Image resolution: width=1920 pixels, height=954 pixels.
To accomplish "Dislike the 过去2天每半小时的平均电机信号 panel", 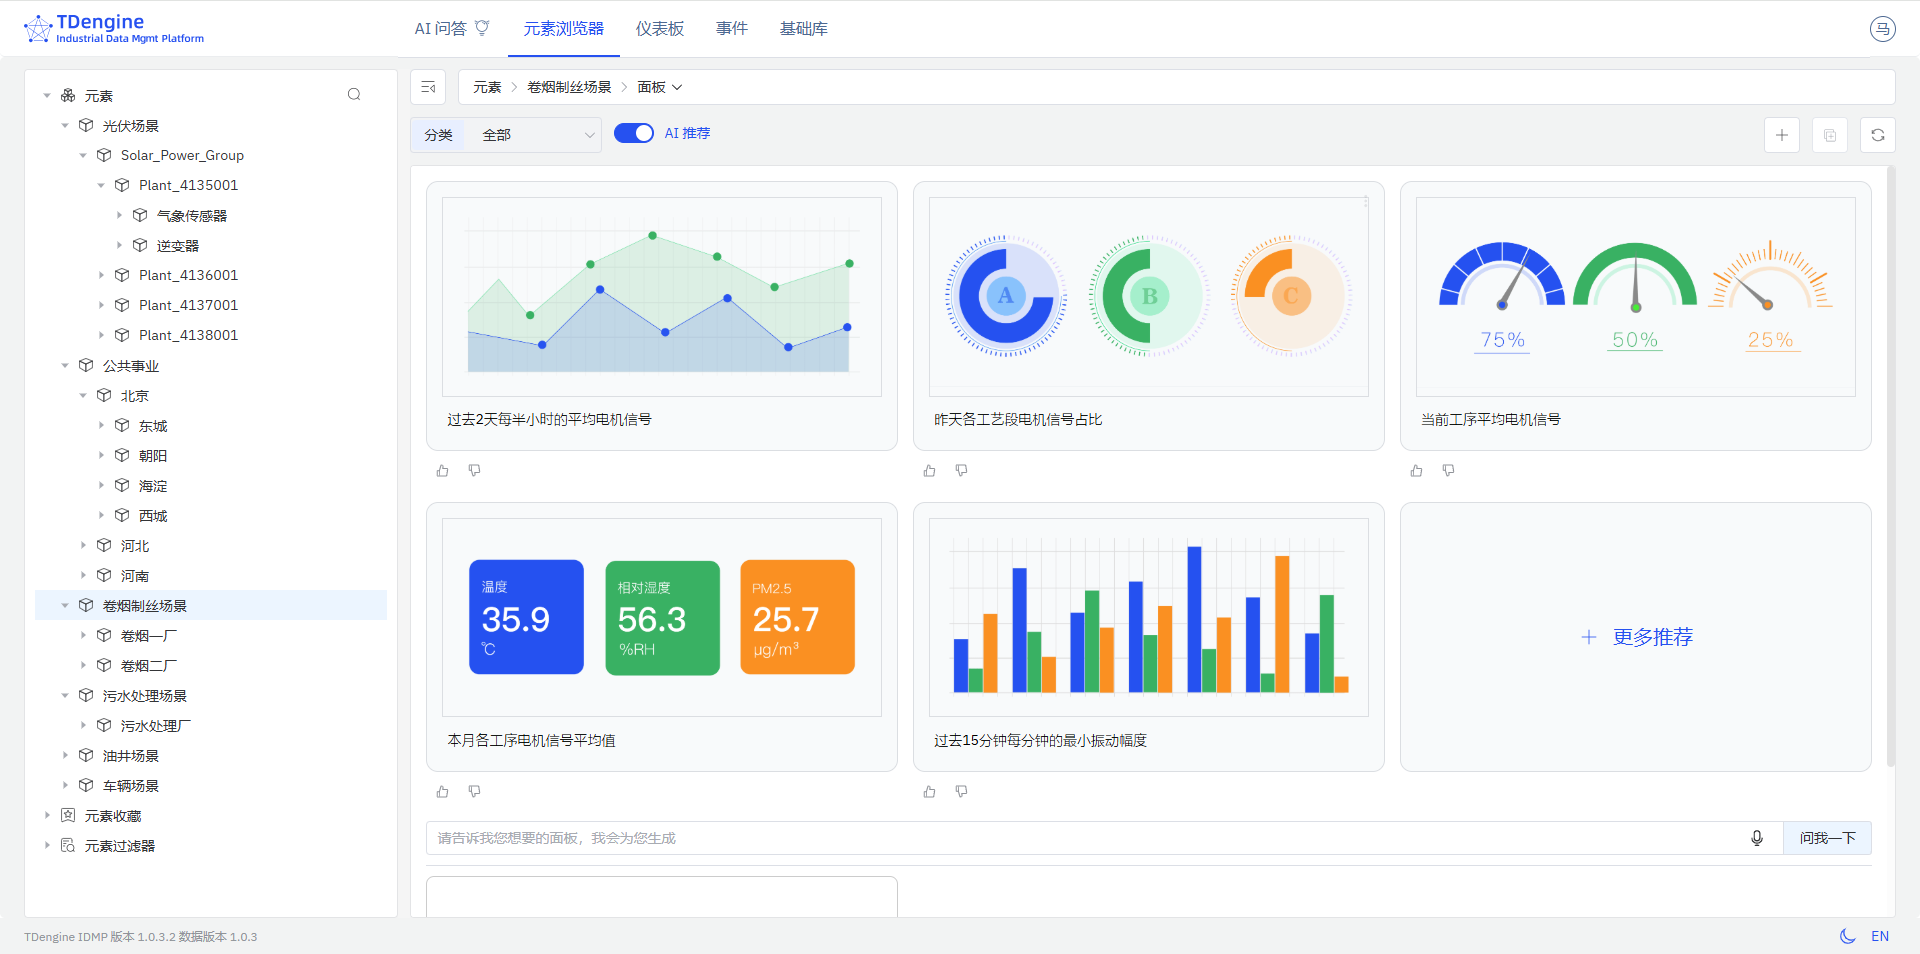I will 475,470.
